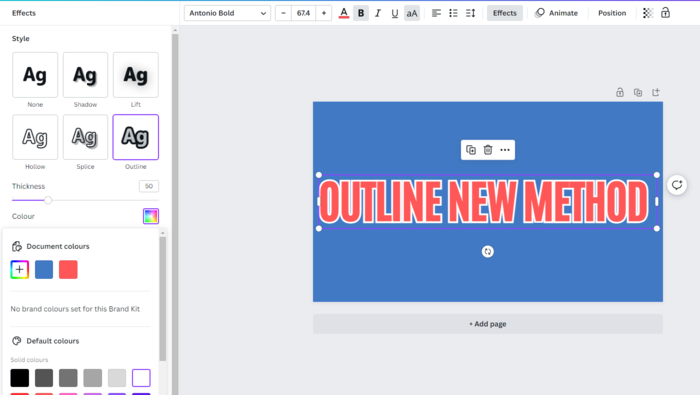Click the colour panel scrollbar
The width and height of the screenshot is (700, 395).
click(x=162, y=299)
